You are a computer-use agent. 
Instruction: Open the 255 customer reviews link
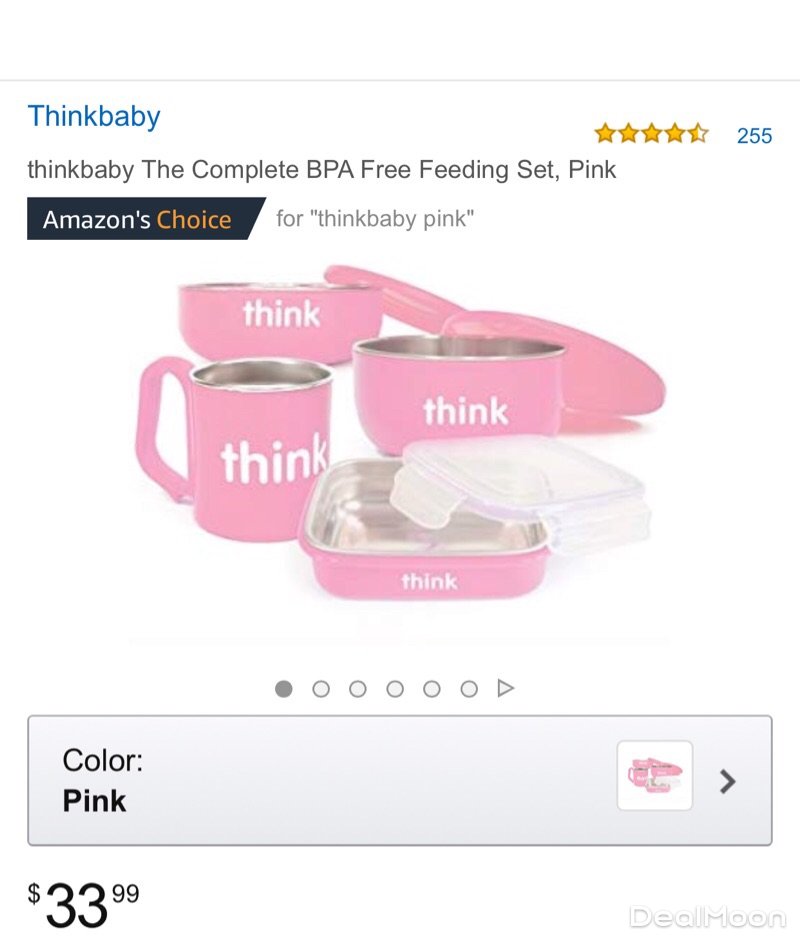754,136
